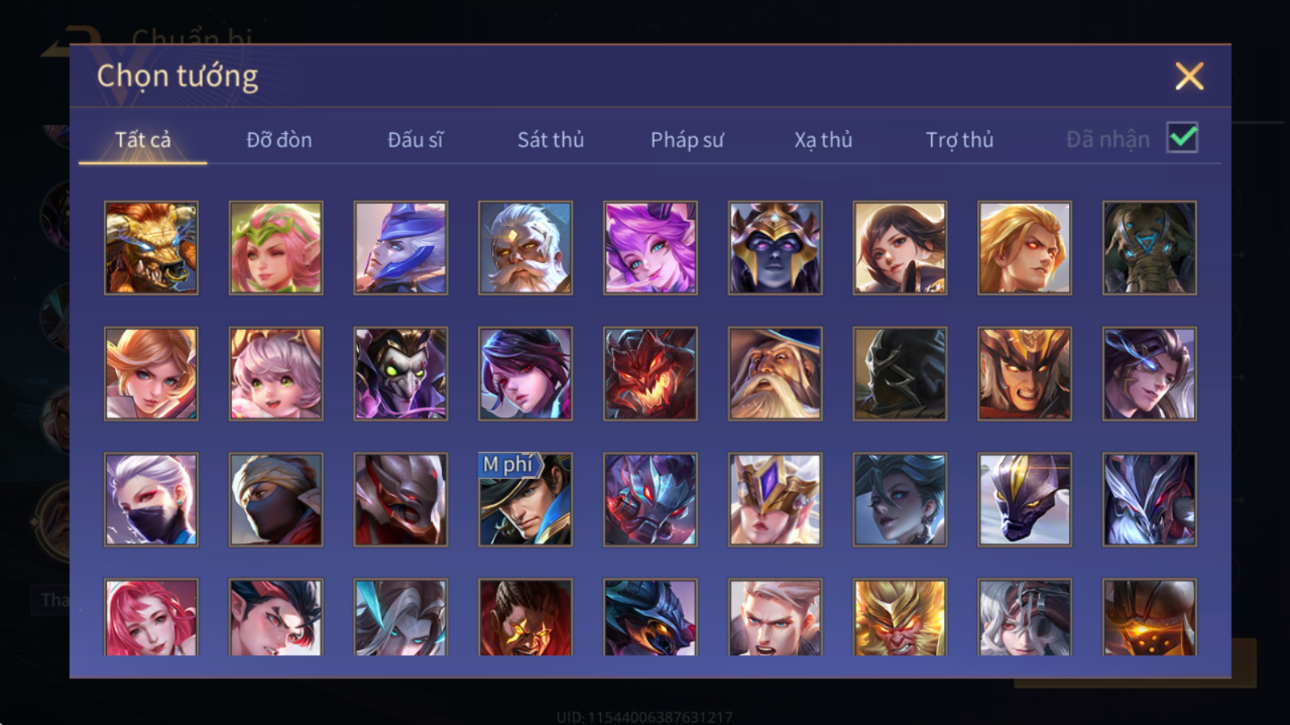Toggle the Đã nhận checkbox
Image resolution: width=1290 pixels, height=725 pixels.
[x=1182, y=138]
